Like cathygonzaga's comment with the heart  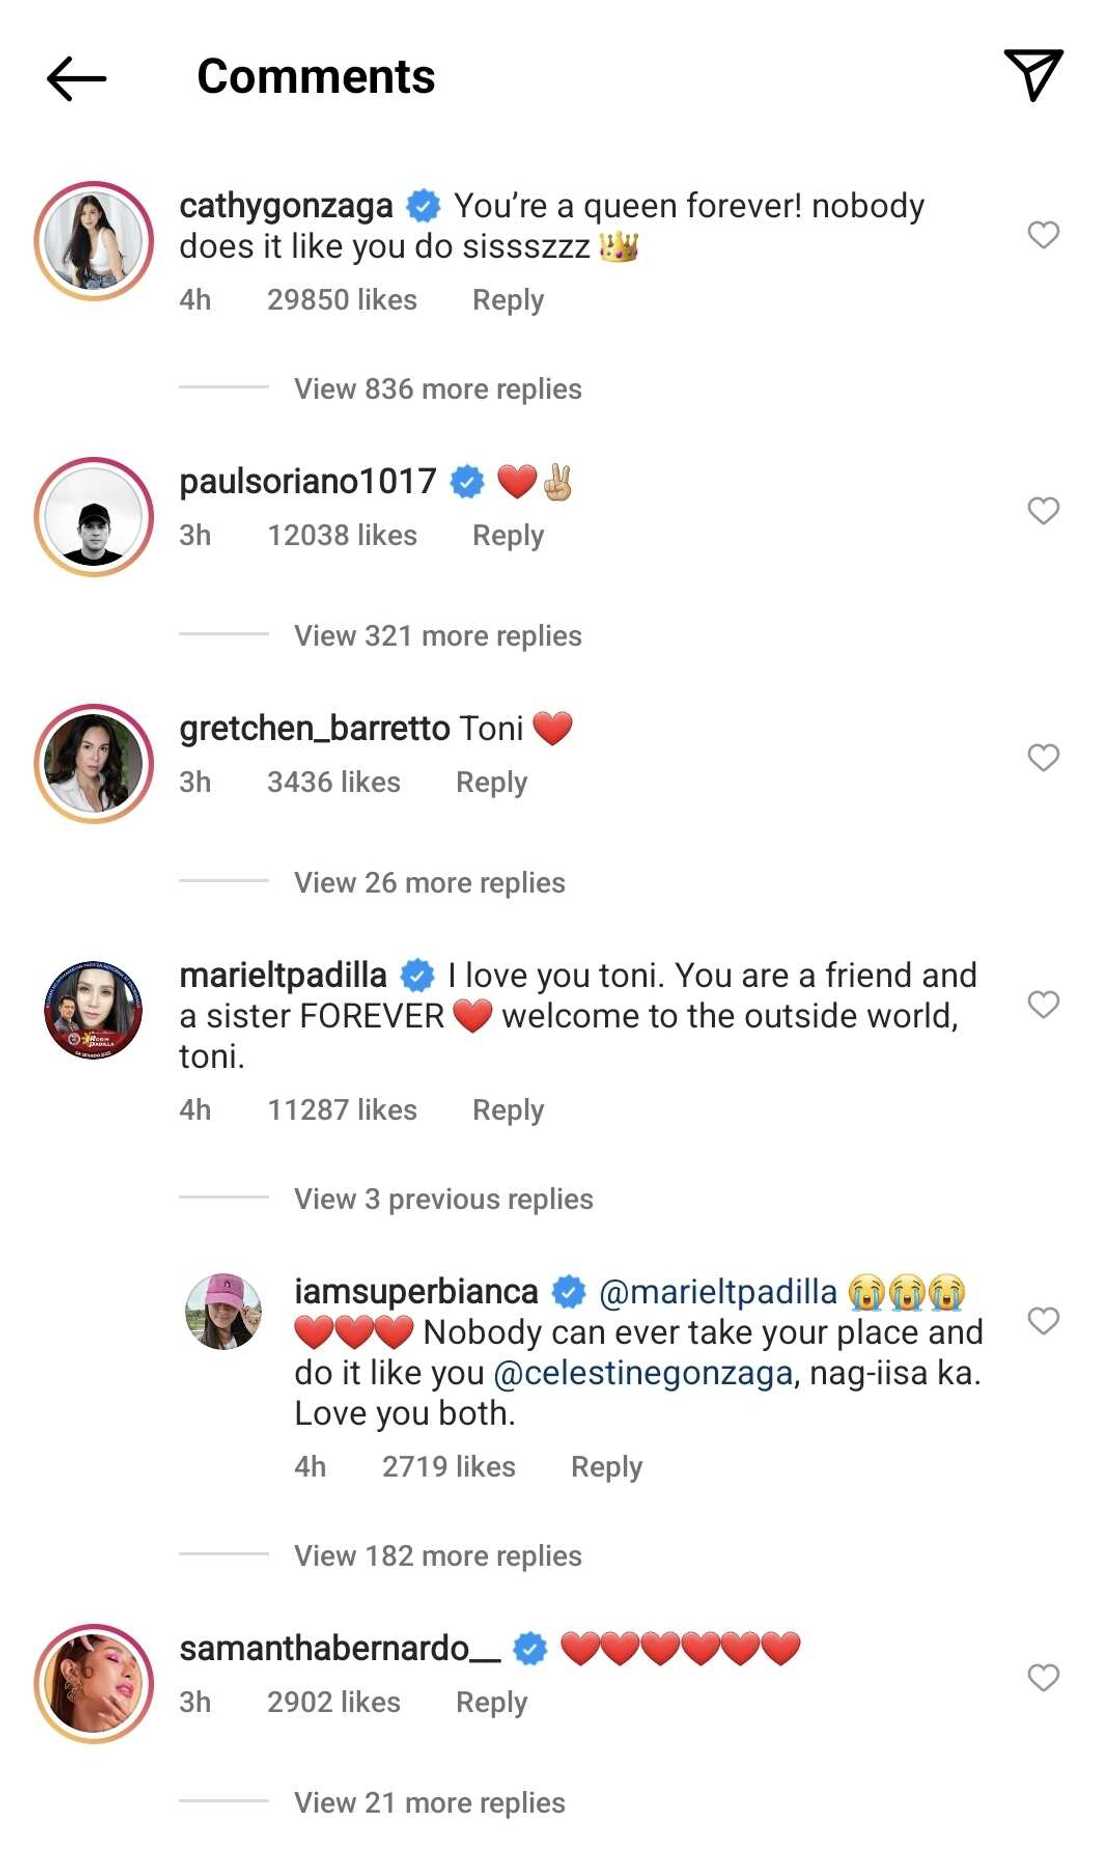pyautogui.click(x=1043, y=235)
